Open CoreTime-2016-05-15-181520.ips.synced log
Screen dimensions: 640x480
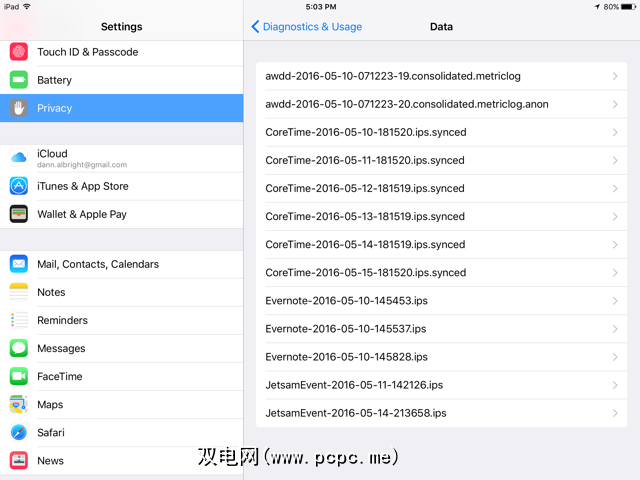tap(442, 273)
